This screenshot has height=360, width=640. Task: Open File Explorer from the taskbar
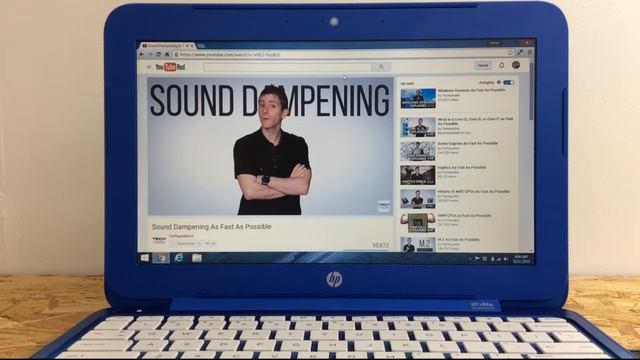[197, 258]
